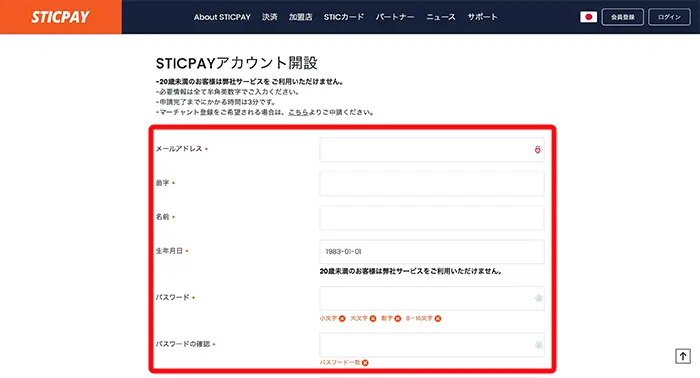
Task: Click the ログイン button
Action: click(669, 17)
